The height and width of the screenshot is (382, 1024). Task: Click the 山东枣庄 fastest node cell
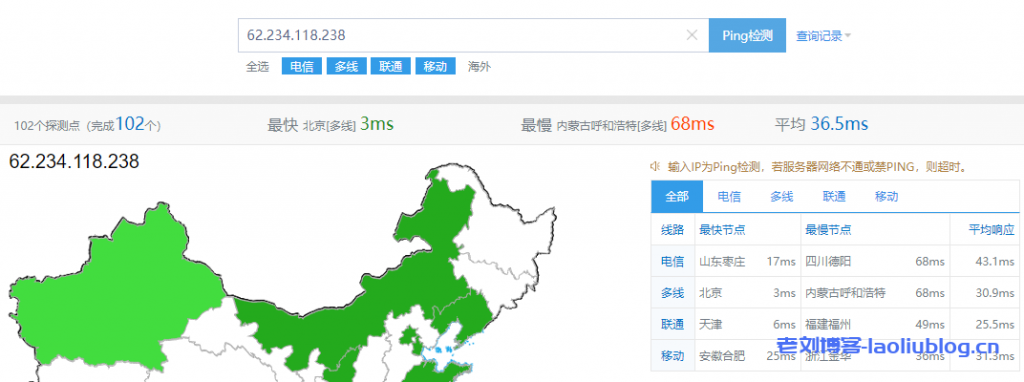(722, 262)
